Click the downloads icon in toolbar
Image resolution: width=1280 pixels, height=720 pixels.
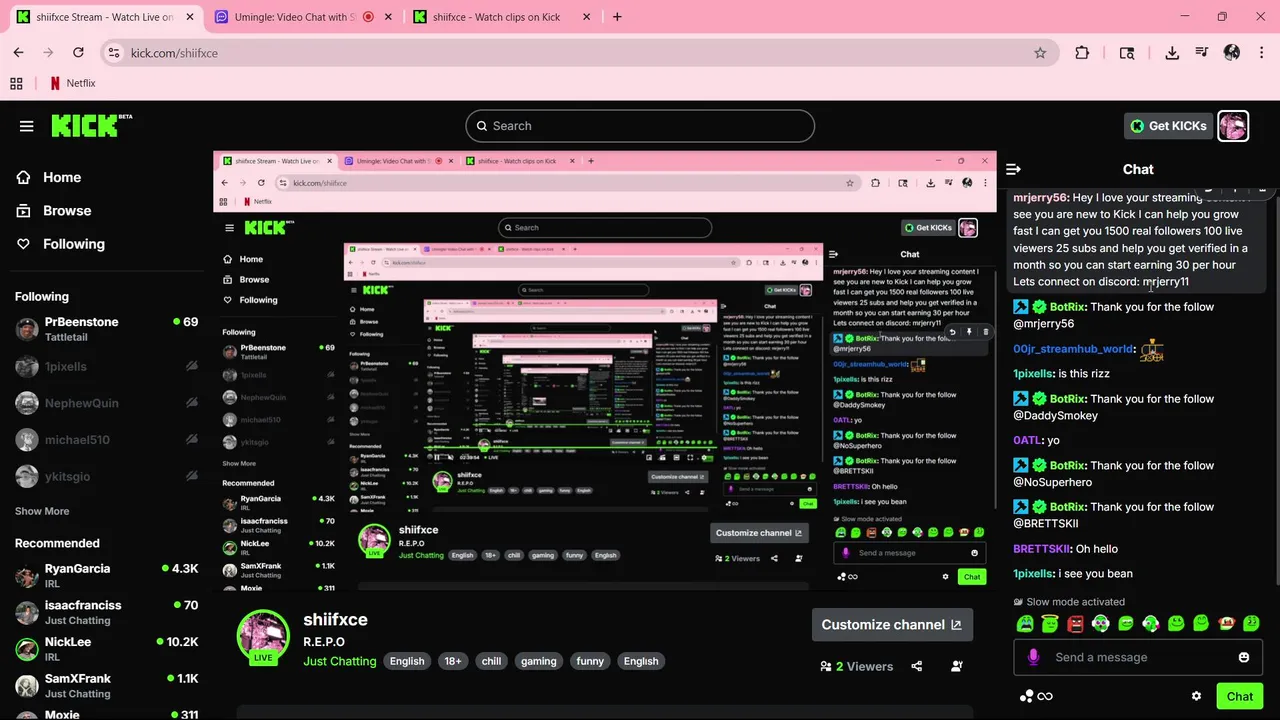[x=1172, y=53]
